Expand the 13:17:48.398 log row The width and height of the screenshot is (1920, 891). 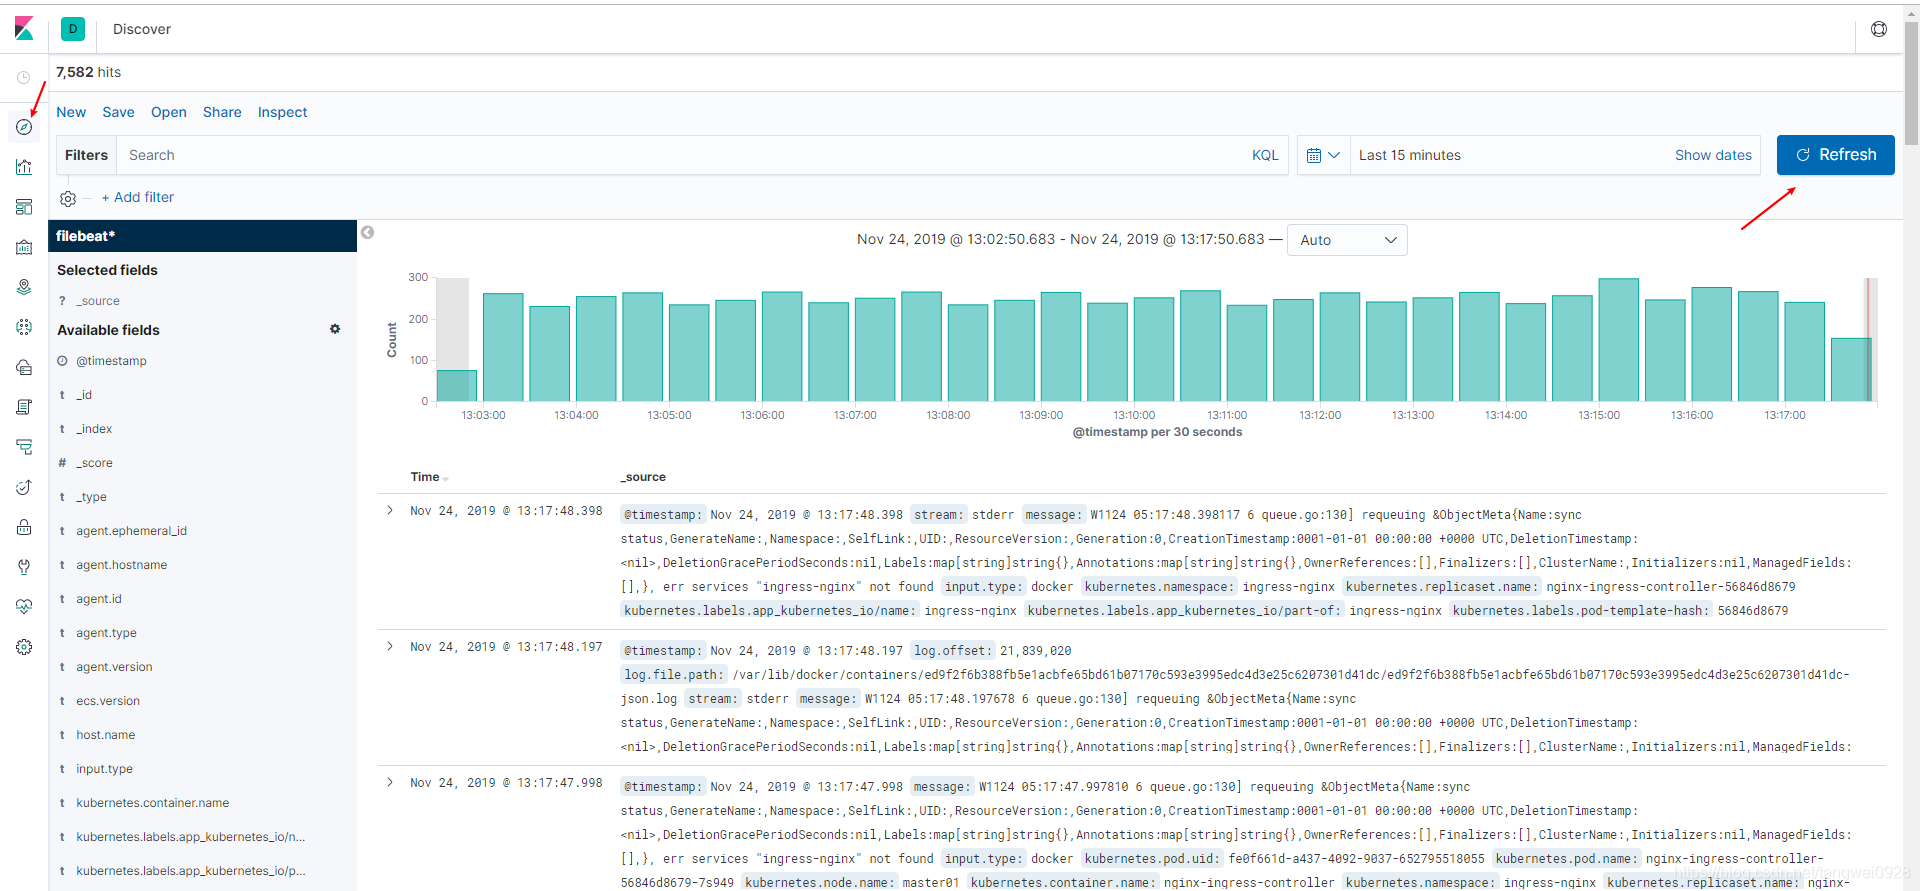point(390,510)
